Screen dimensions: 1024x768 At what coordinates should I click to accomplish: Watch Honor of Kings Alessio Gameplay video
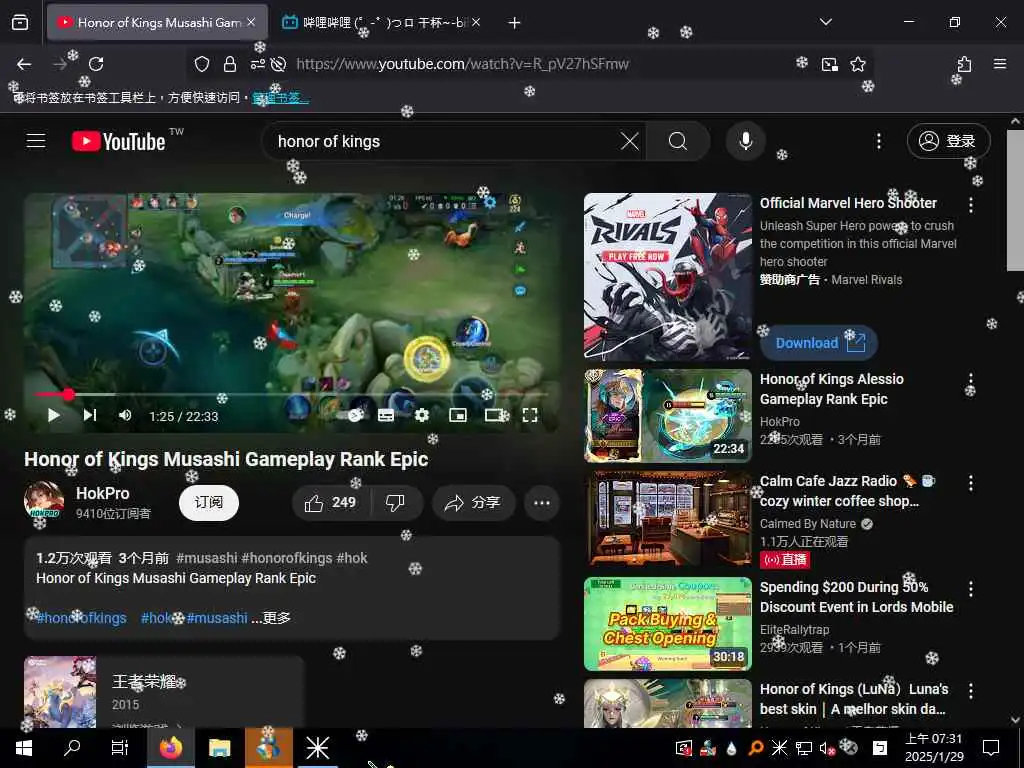pos(668,415)
